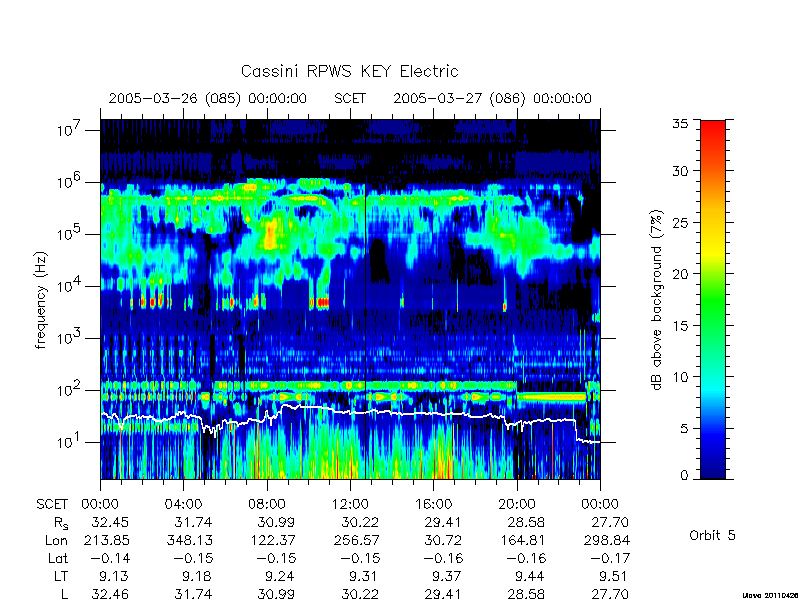Viewport: 800px width, 600px height.
Task: Click the Rs row label
Action: pos(60,523)
